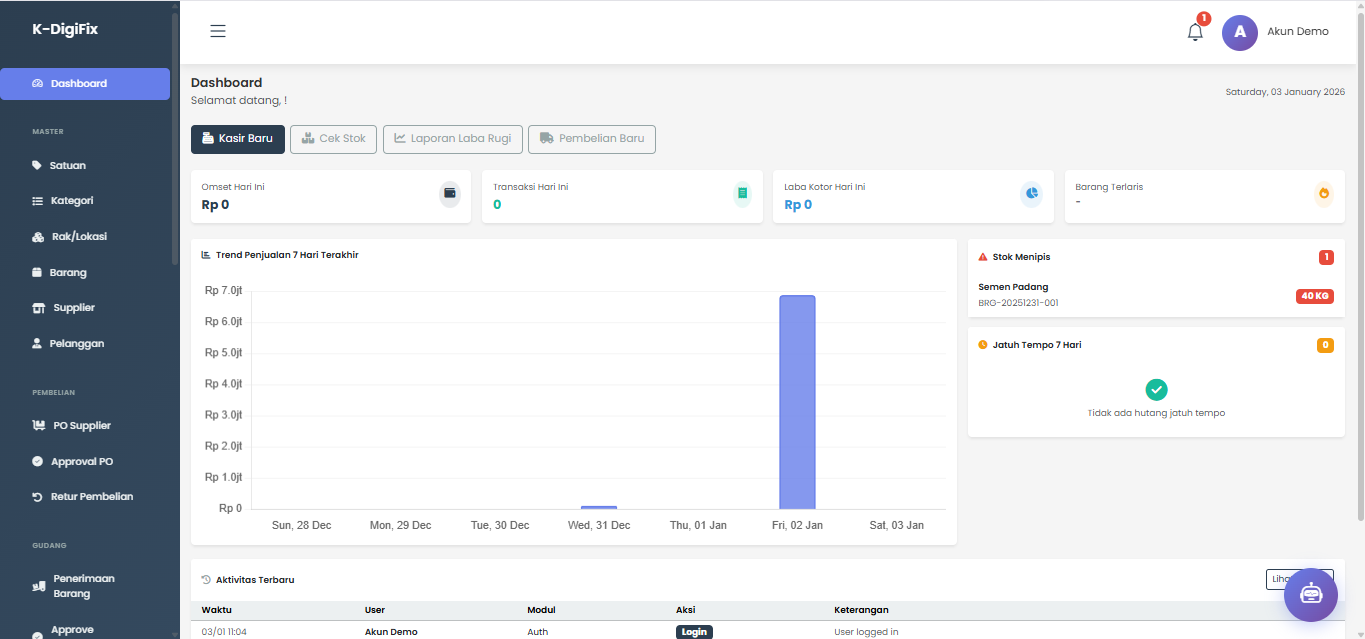This screenshot has width=1365, height=639.
Task: Select the Dashboard menu item
Action: pos(84,83)
